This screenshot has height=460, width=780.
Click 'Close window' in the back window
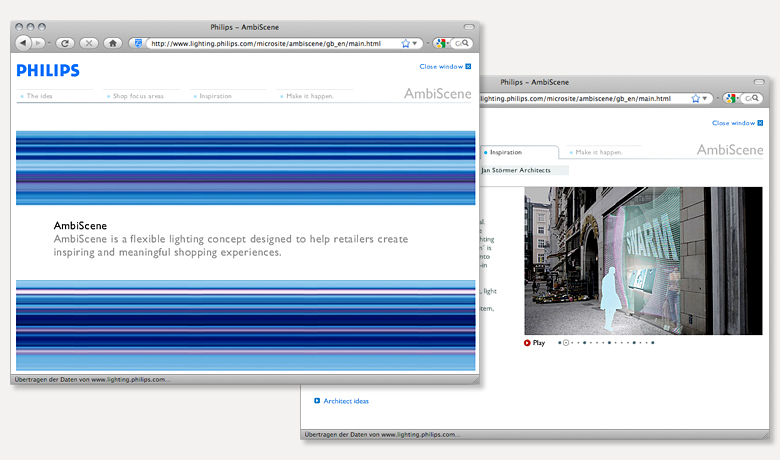coord(737,123)
